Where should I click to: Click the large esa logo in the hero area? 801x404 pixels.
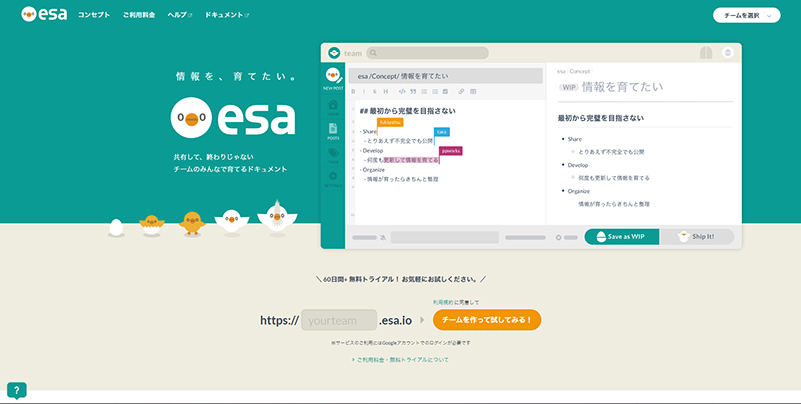[x=233, y=118]
